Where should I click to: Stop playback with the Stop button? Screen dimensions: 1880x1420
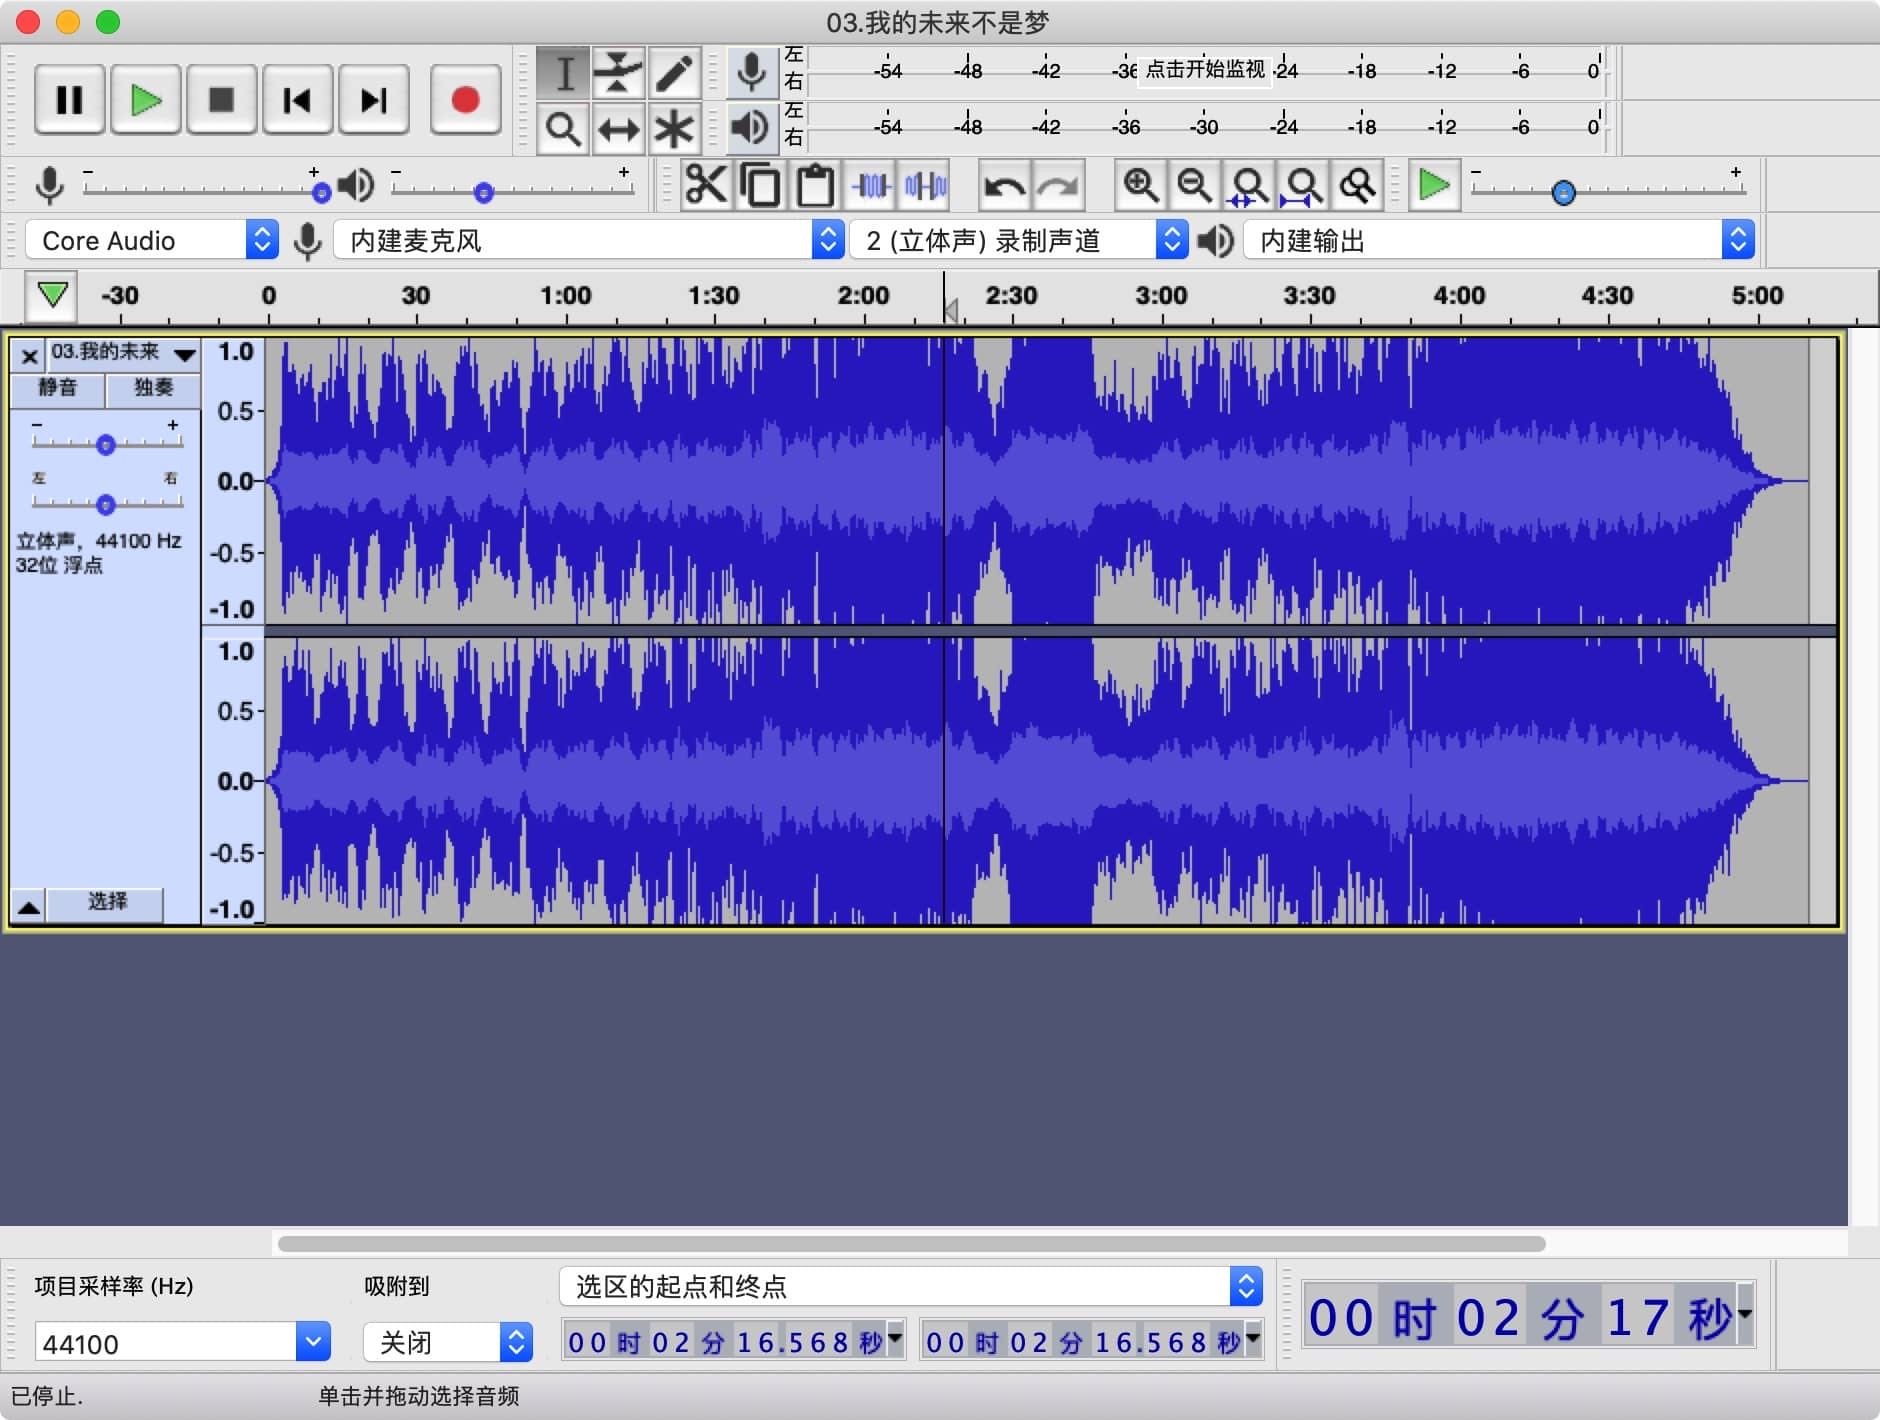(221, 100)
